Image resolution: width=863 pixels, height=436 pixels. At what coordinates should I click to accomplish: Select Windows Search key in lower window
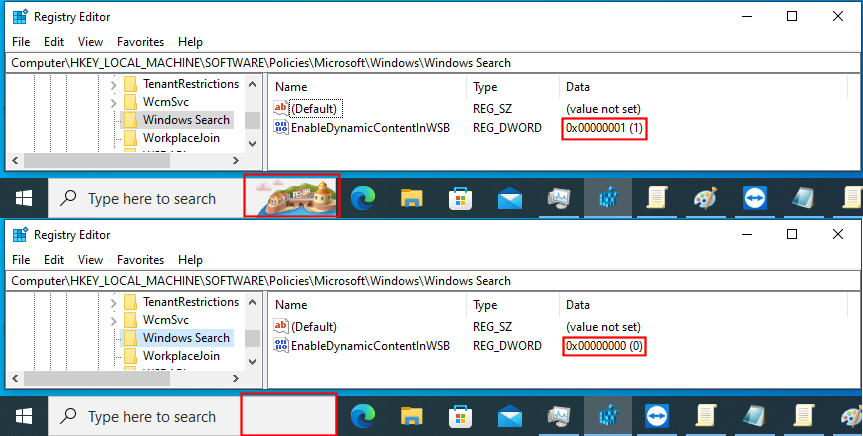click(186, 338)
